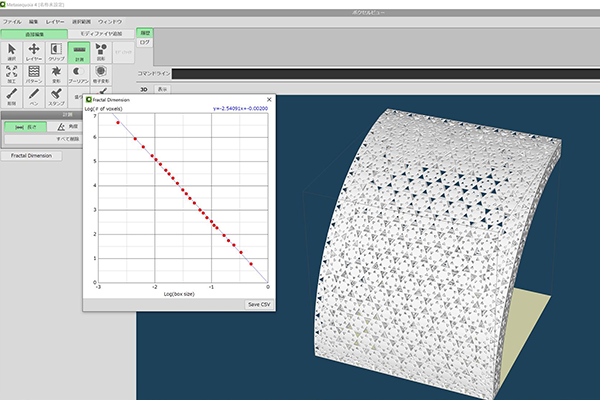The width and height of the screenshot is (600, 400).
Task: Toggle the ブーリアン (Boolean) tool
Action: [79, 75]
